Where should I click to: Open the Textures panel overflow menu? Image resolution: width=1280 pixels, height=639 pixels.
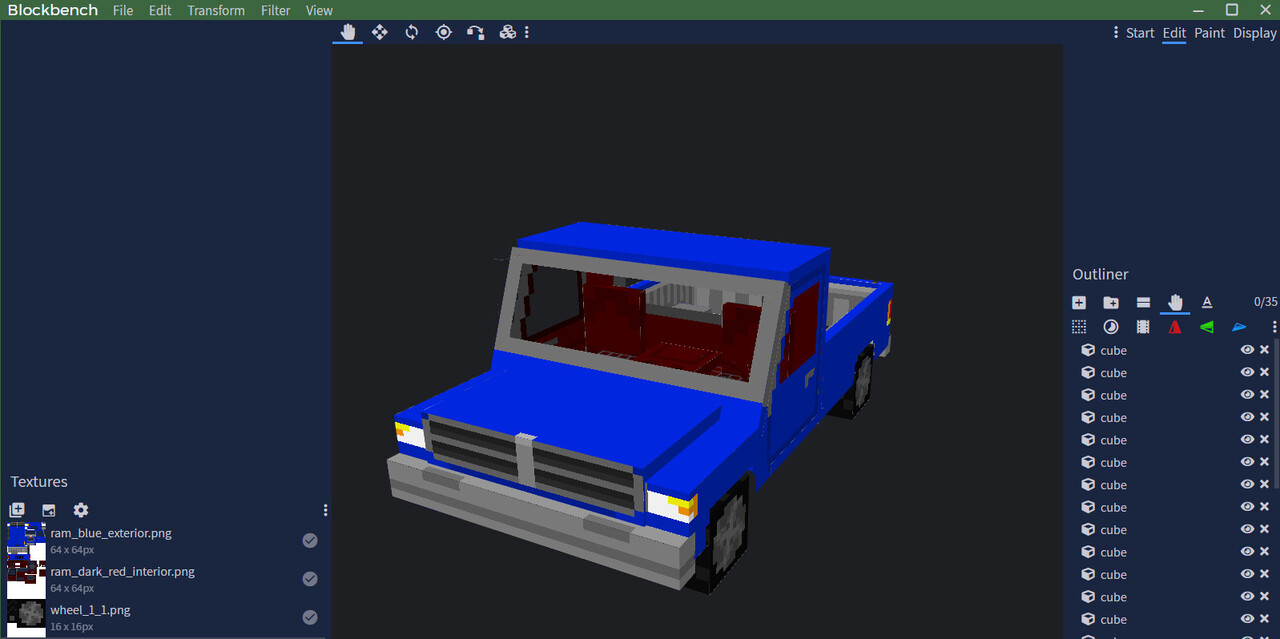click(x=325, y=510)
